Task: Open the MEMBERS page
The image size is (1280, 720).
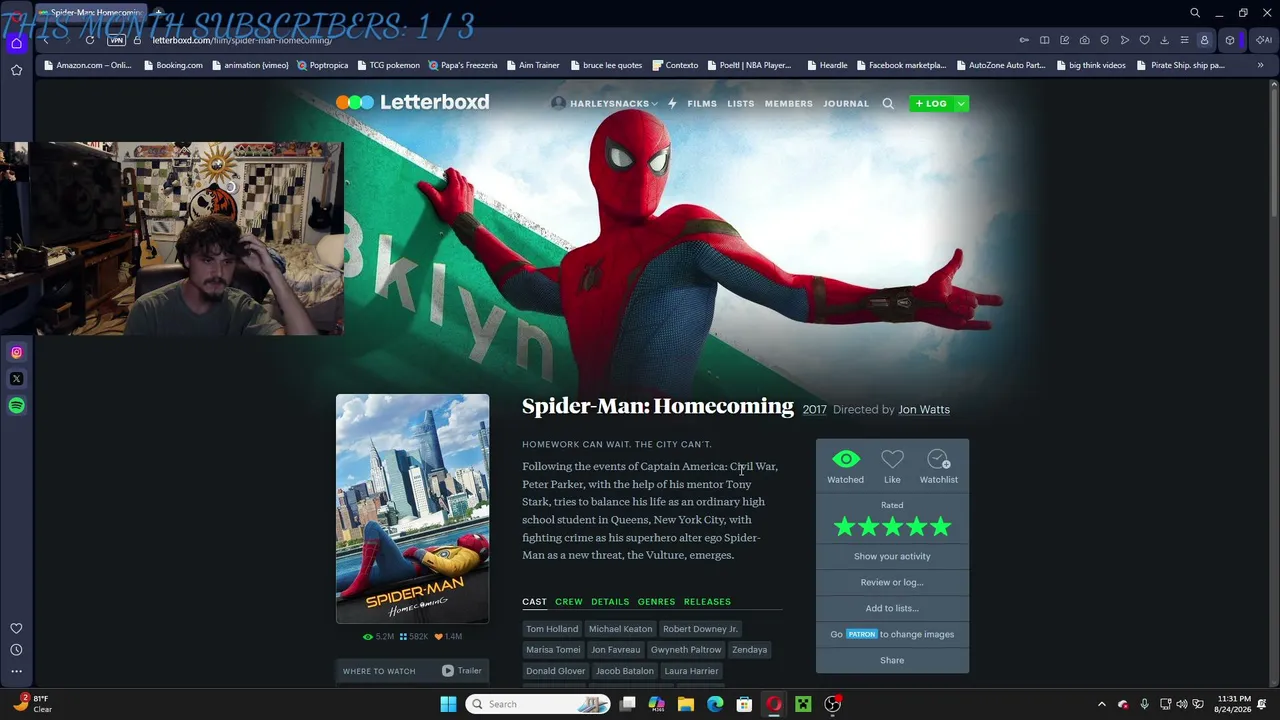Action: coord(789,104)
